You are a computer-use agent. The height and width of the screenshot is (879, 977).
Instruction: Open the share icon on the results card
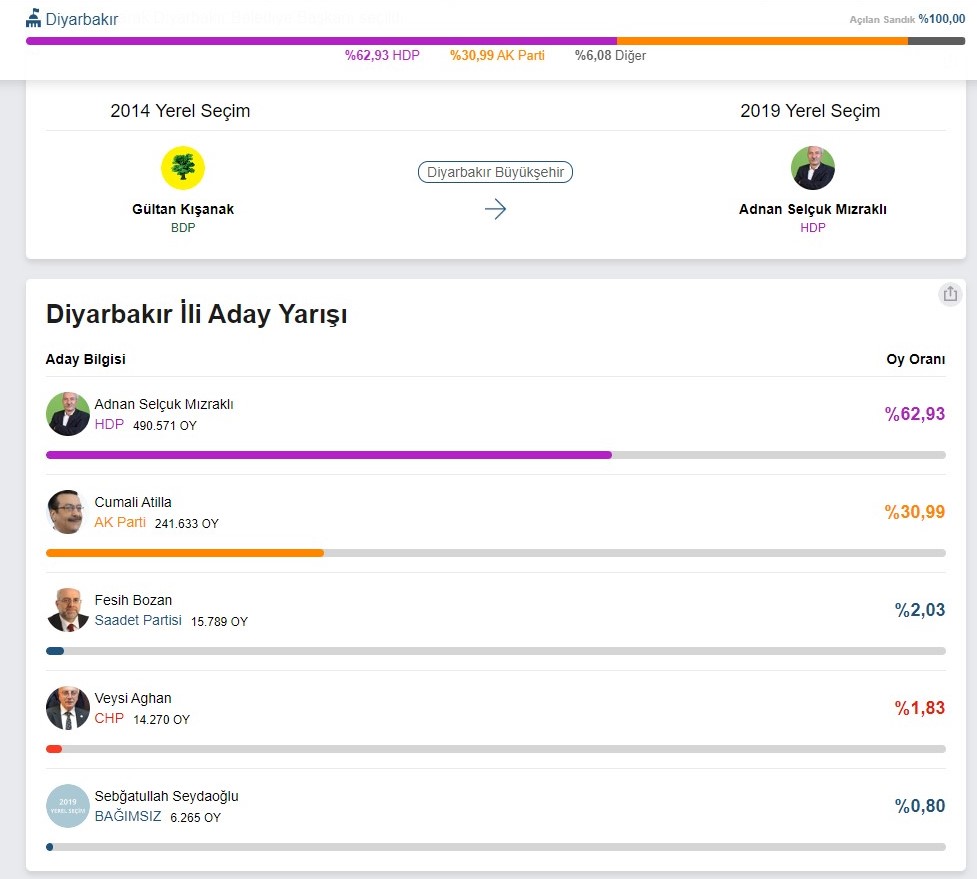(x=949, y=294)
